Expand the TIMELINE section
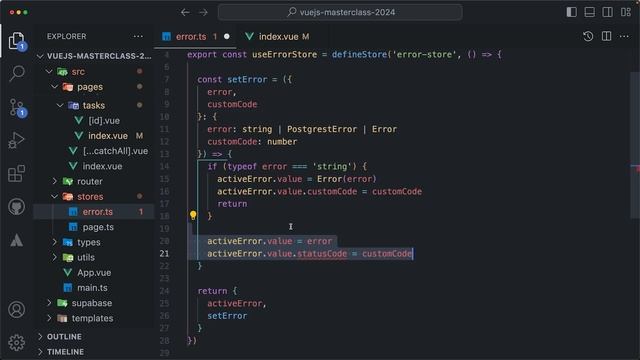This screenshot has width=640, height=360. (x=93, y=352)
